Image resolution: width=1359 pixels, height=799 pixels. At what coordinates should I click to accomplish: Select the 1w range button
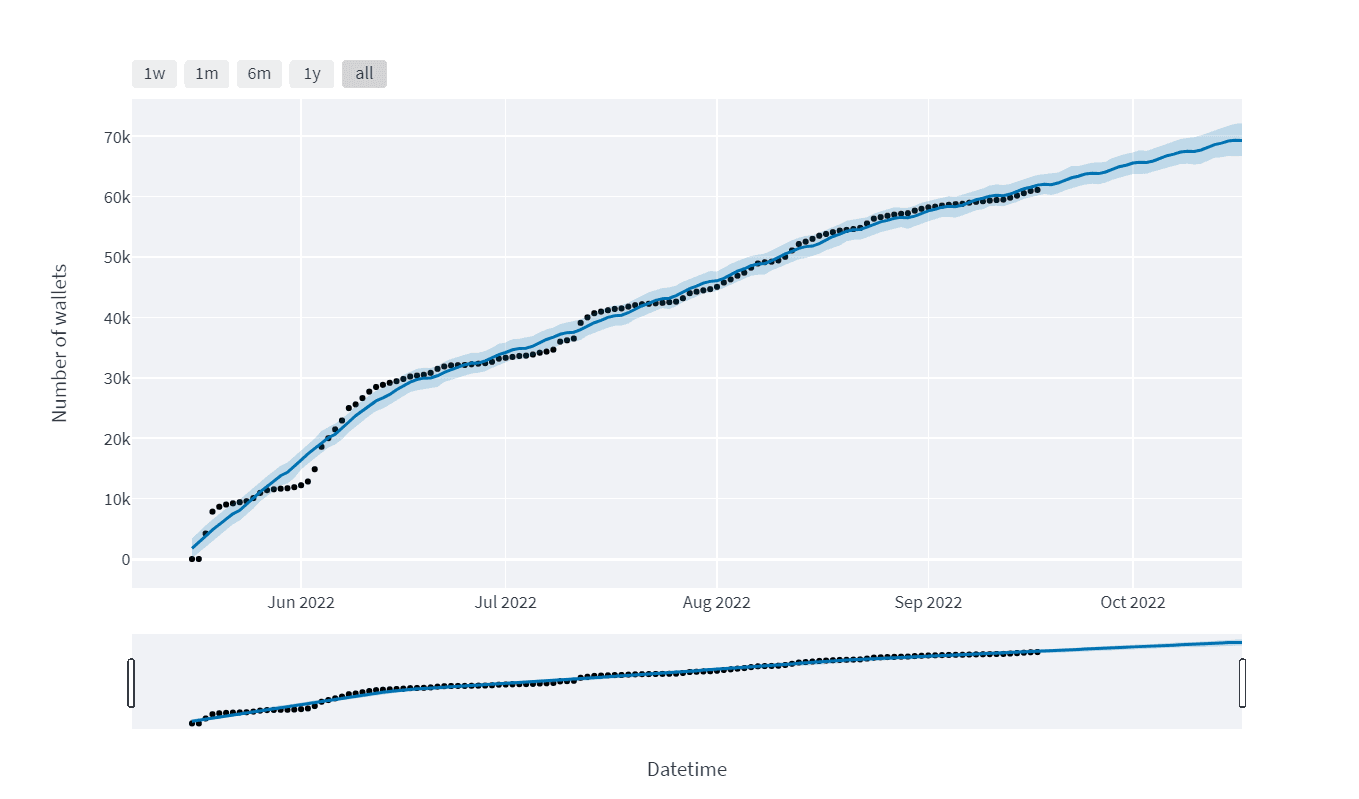point(154,74)
